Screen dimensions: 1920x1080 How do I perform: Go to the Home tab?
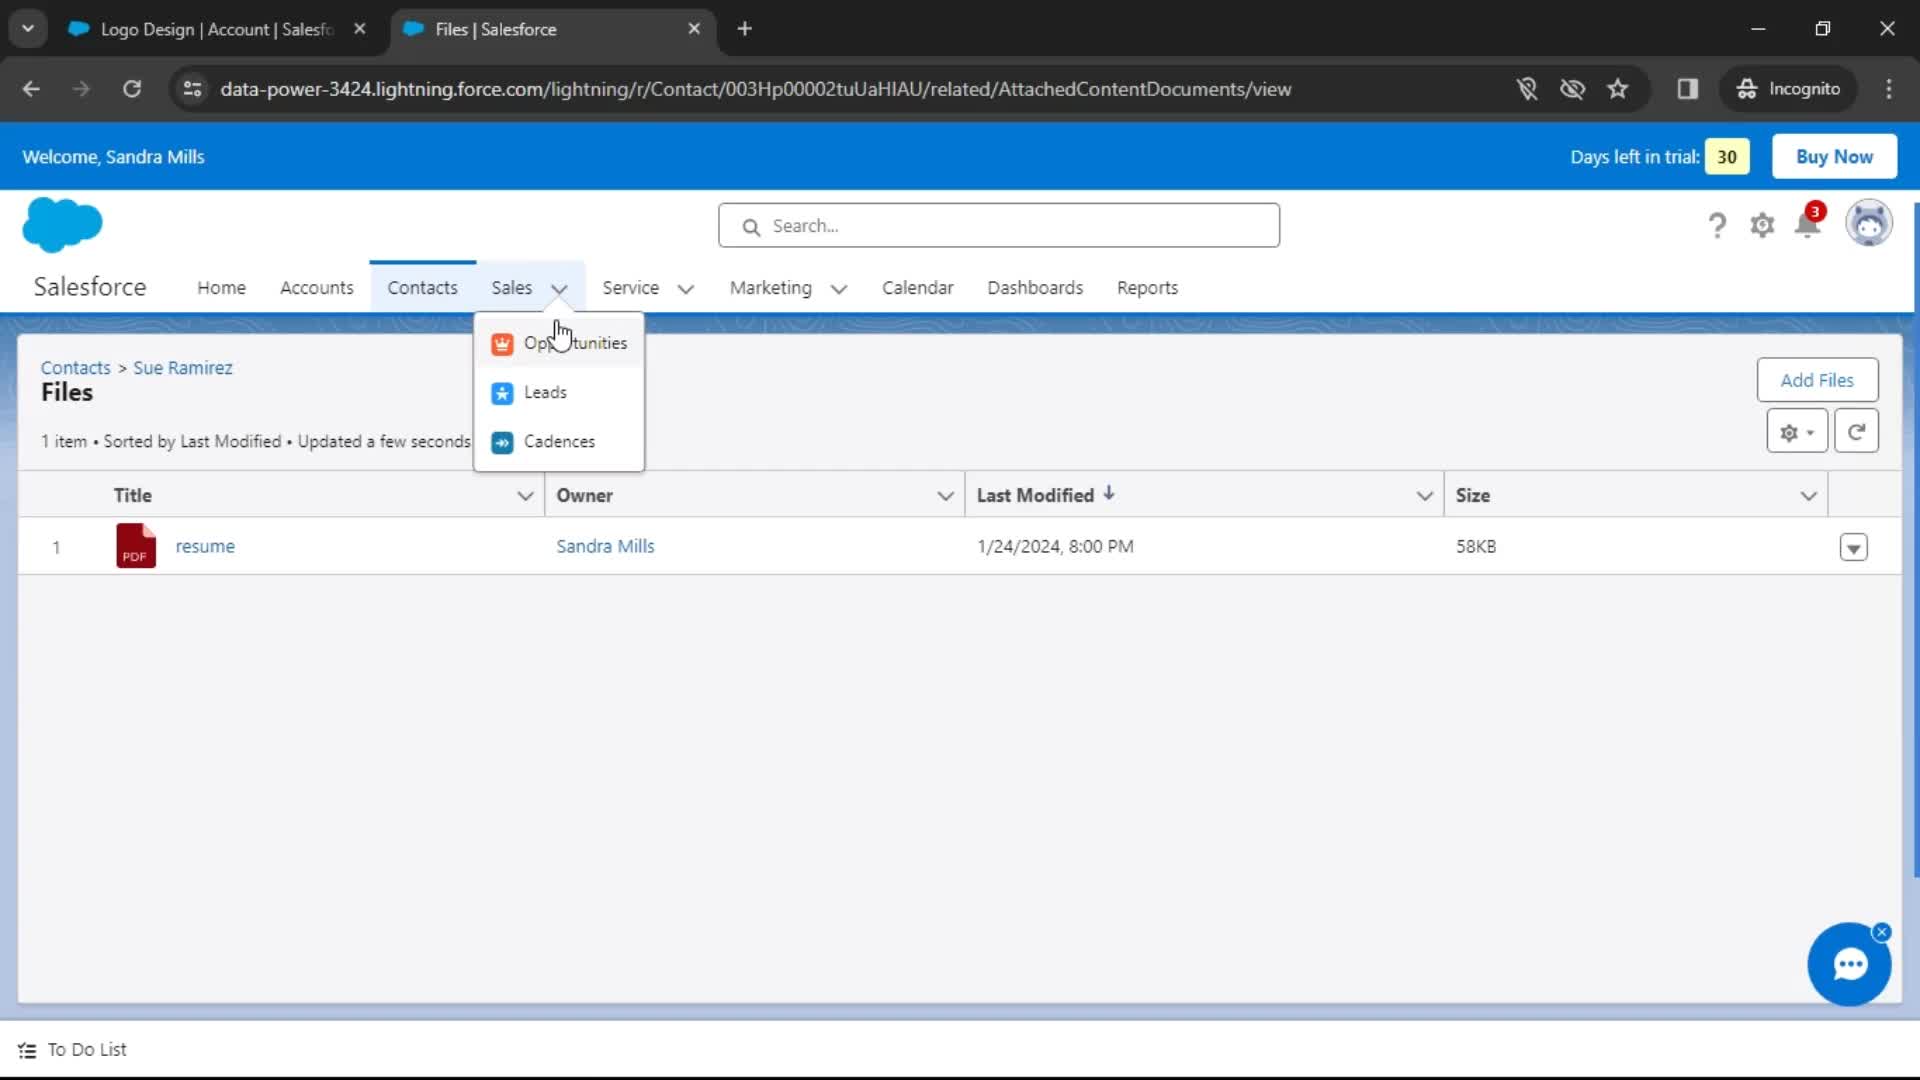pos(221,288)
